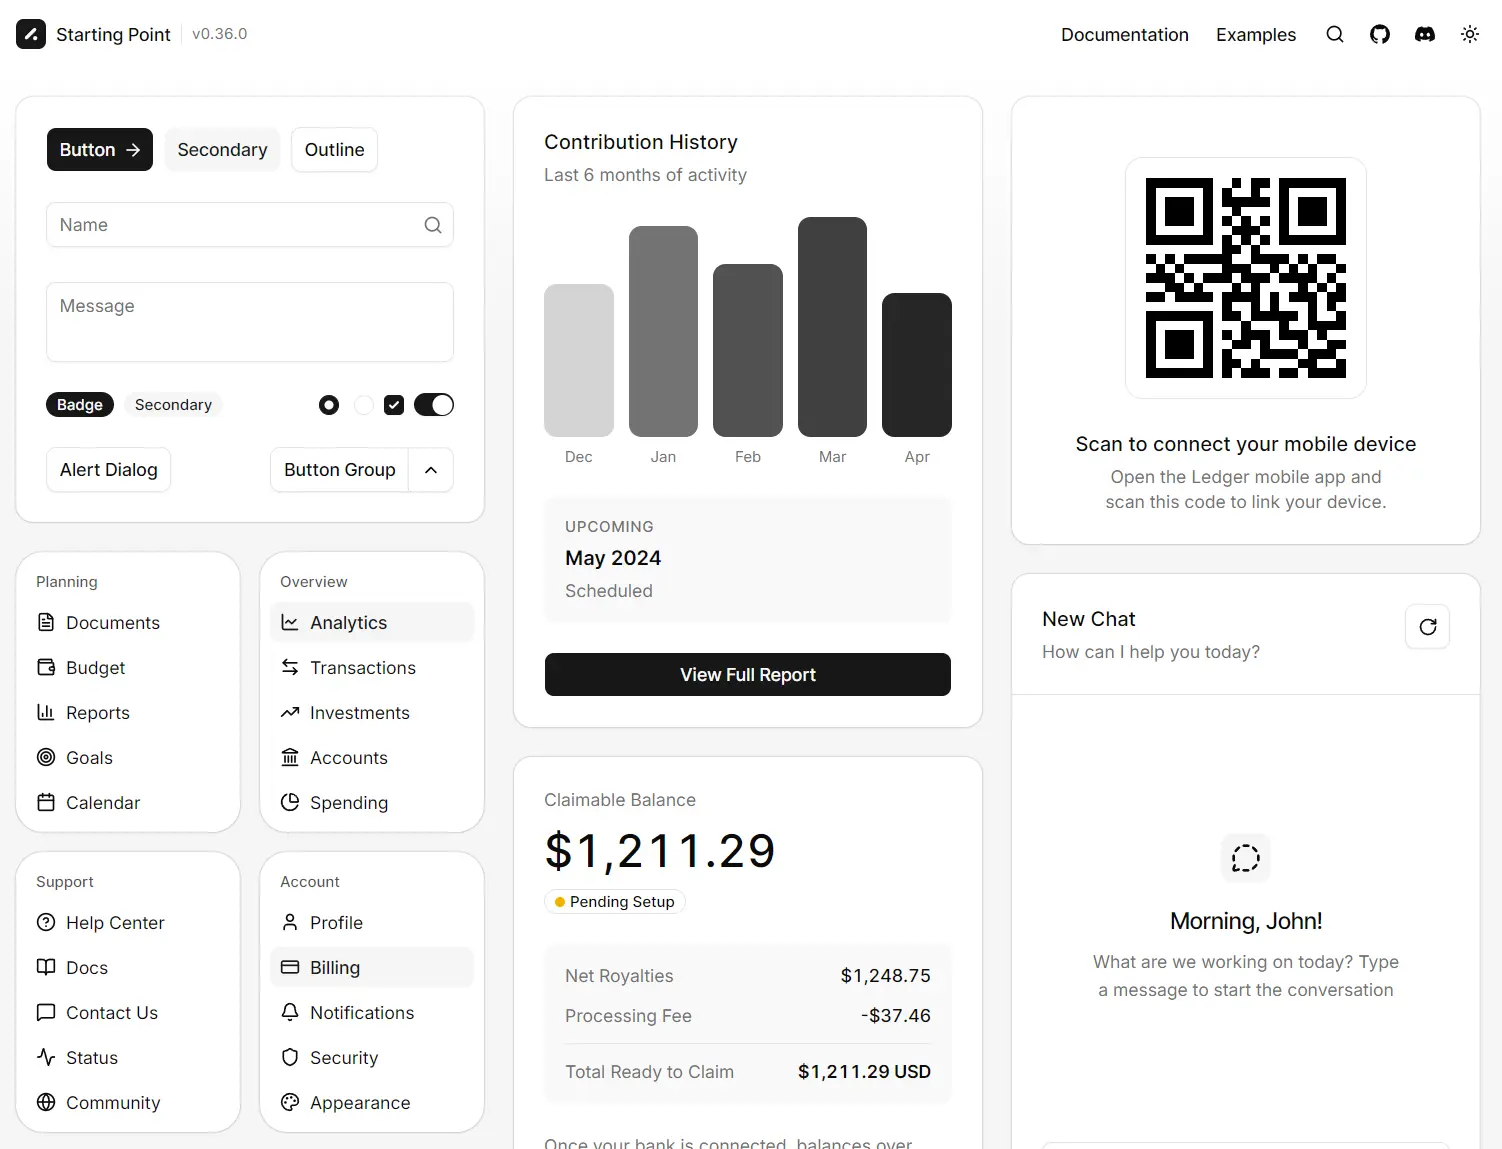The image size is (1502, 1149).
Task: Click the Help Center question icon
Action: [46, 922]
